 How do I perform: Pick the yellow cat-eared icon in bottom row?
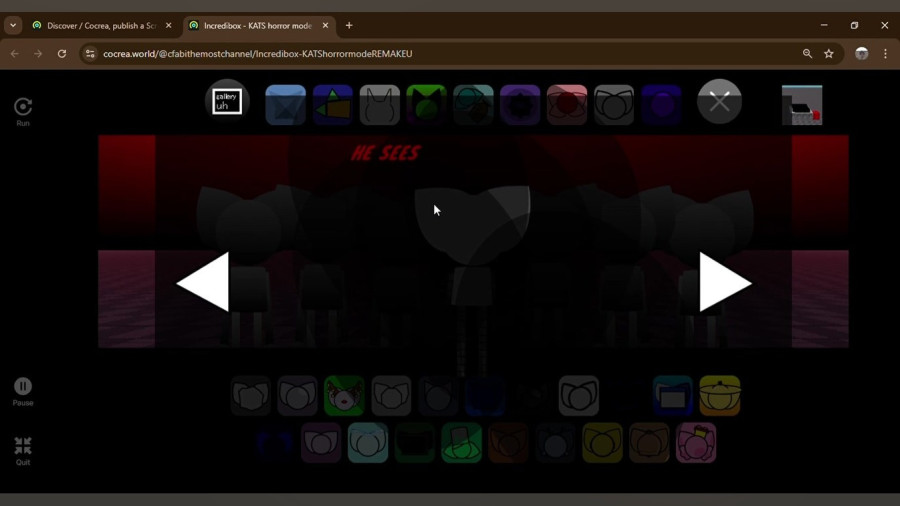[x=602, y=443]
